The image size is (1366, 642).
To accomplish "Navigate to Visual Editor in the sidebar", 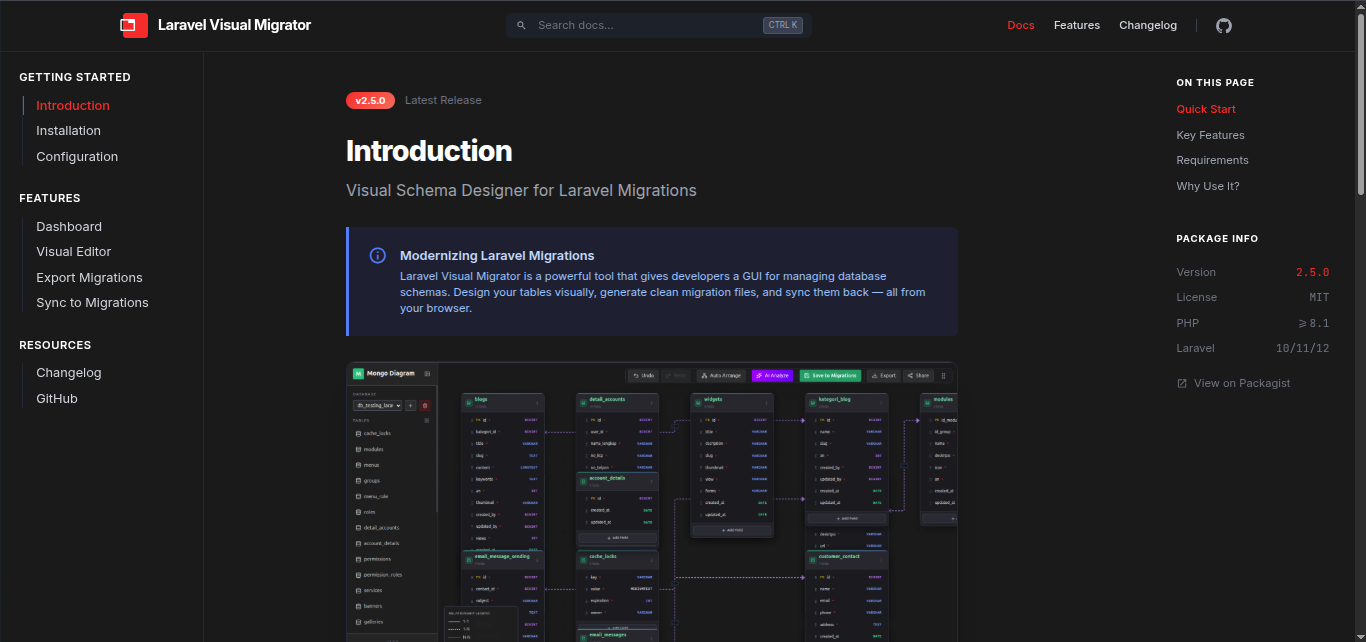I will pyautogui.click(x=74, y=252).
